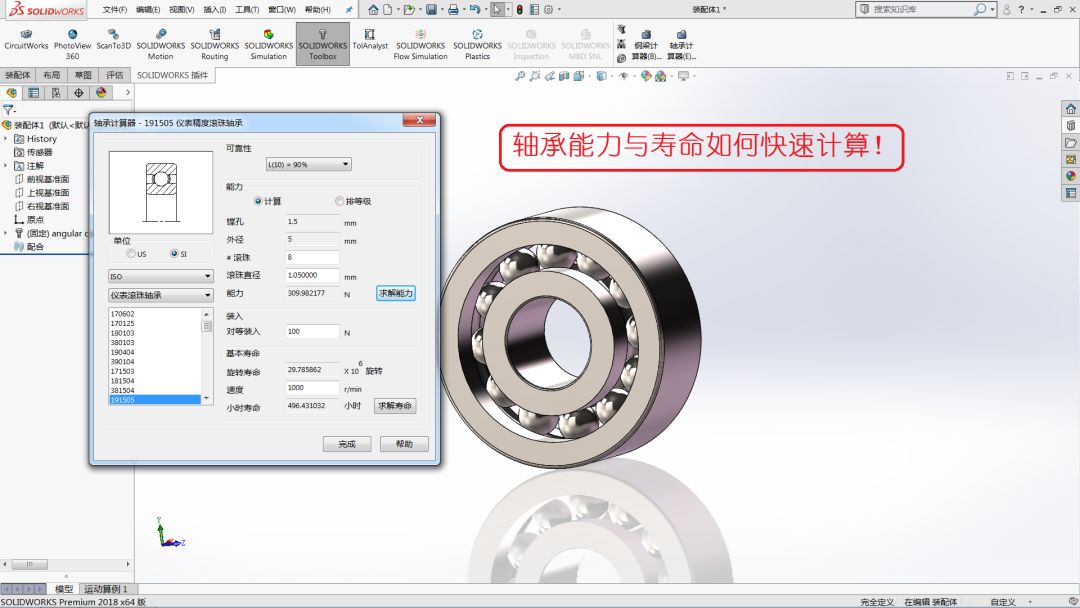This screenshot has height=608, width=1080.
Task: Activate SOLIDWORKS Flow Simulation
Action: [420, 44]
